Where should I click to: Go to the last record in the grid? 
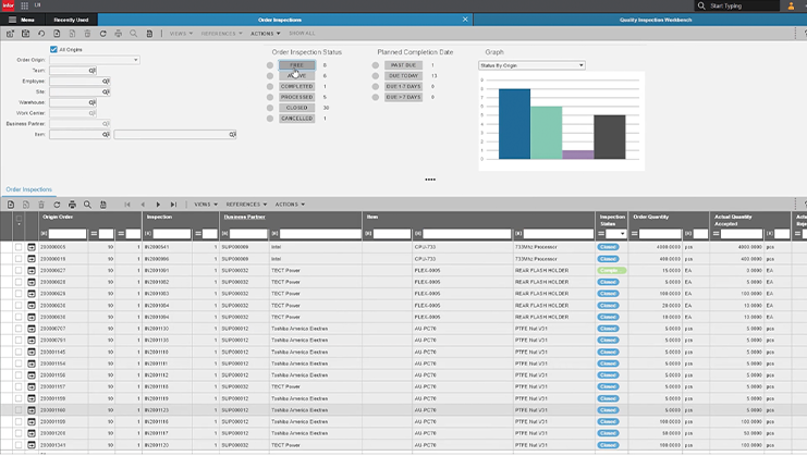point(174,204)
